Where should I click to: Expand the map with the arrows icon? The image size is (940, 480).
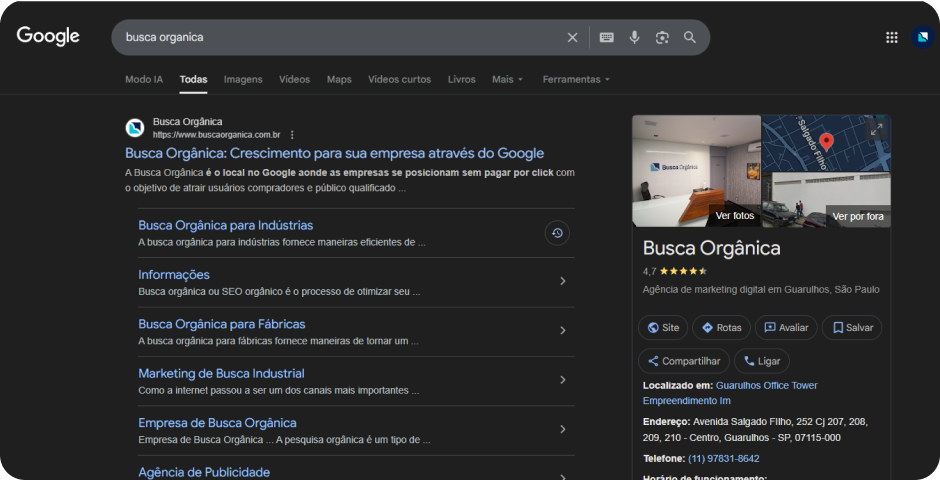[876, 129]
